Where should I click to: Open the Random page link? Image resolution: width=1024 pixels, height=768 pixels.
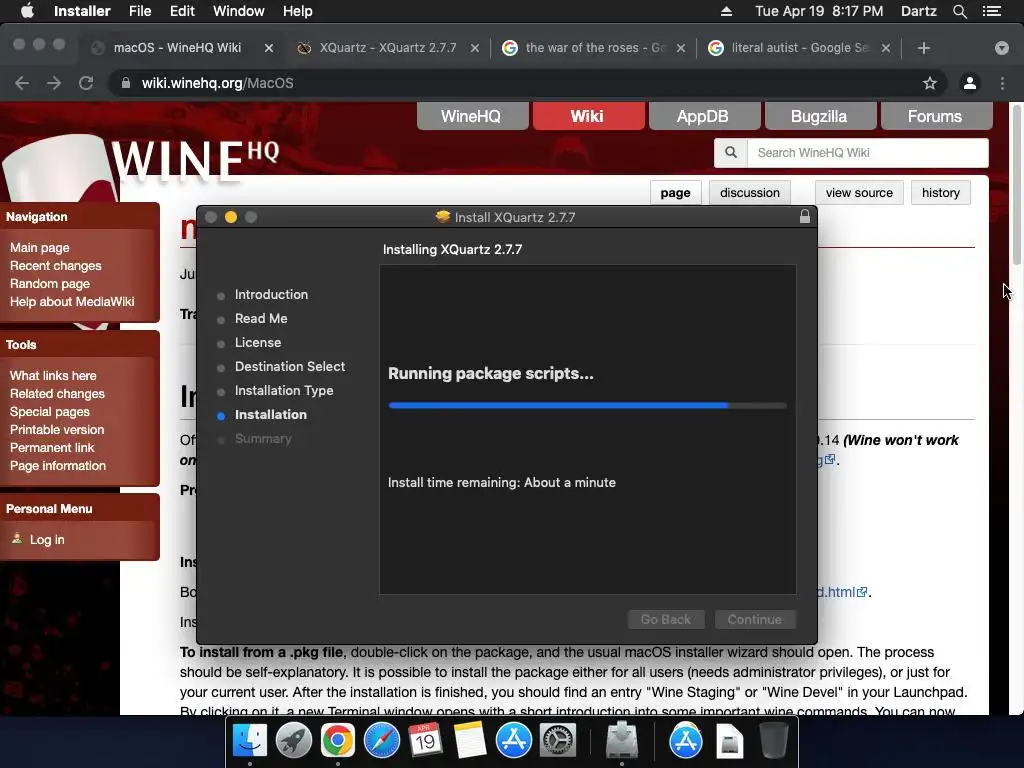click(x=50, y=283)
